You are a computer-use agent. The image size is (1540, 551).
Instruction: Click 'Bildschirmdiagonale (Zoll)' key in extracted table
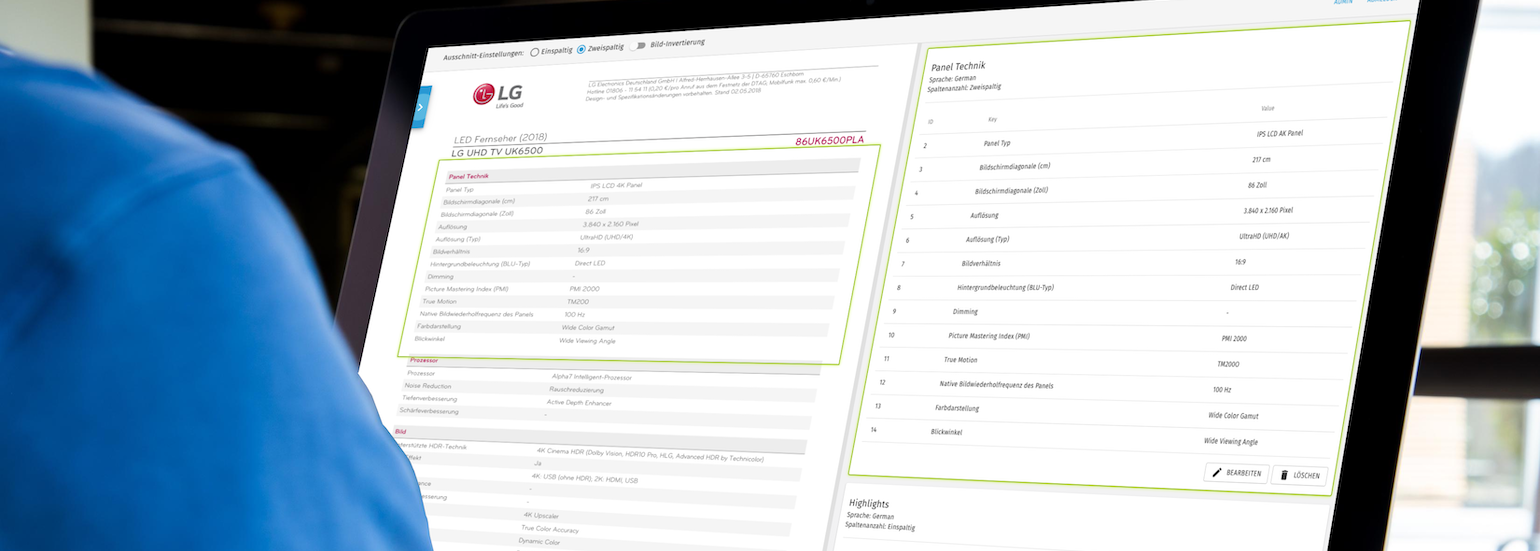[x=1010, y=192]
